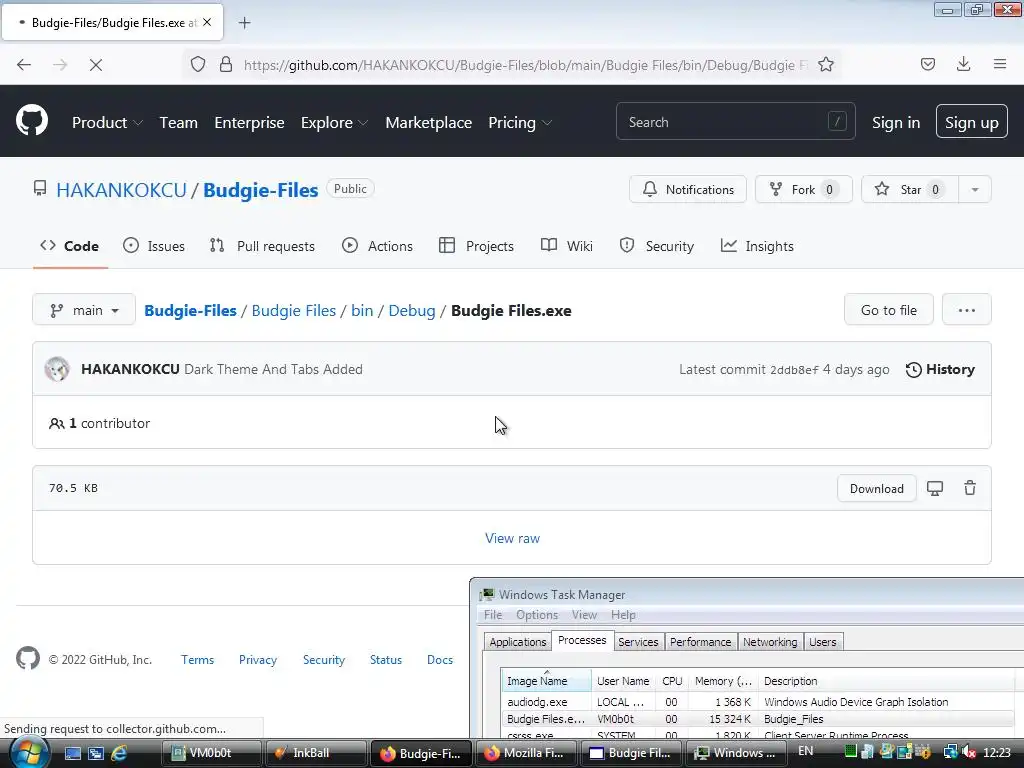Open a new browser tab with plus
The image size is (1024, 768).
(x=244, y=23)
